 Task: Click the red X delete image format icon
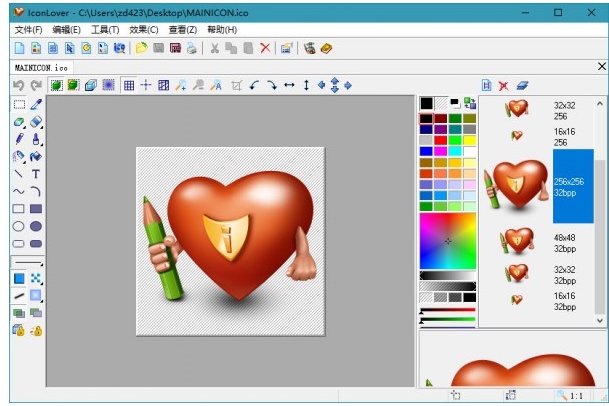point(504,85)
